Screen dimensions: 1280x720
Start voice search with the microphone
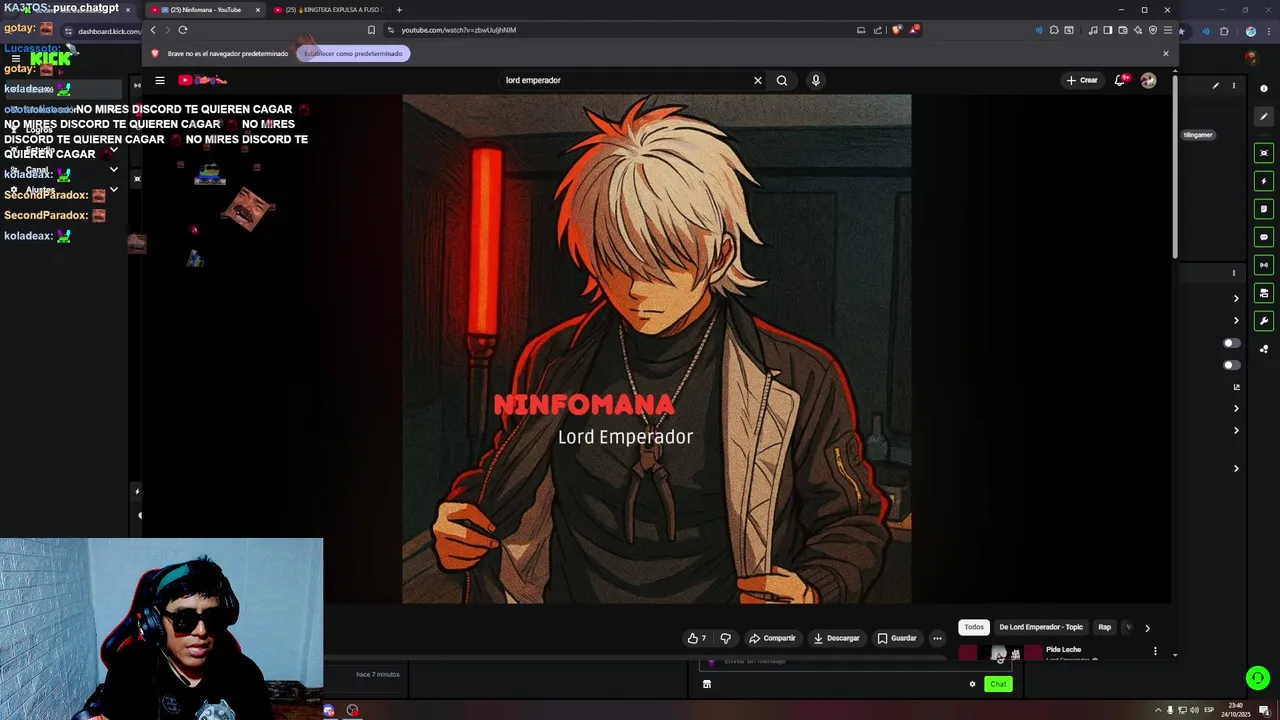(816, 80)
